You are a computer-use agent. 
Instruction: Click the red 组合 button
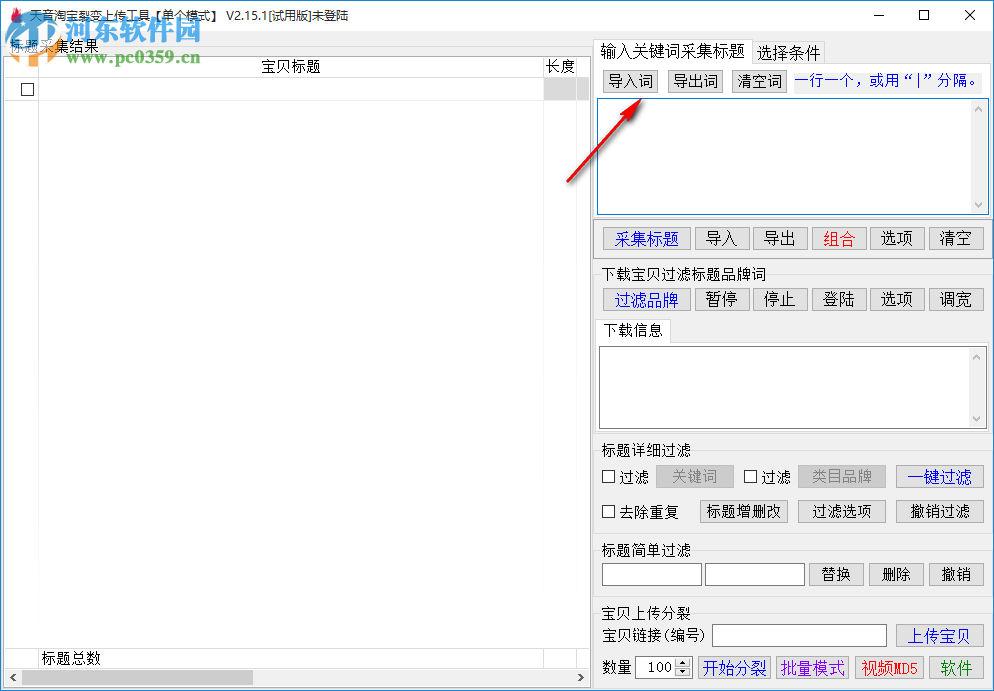(839, 239)
